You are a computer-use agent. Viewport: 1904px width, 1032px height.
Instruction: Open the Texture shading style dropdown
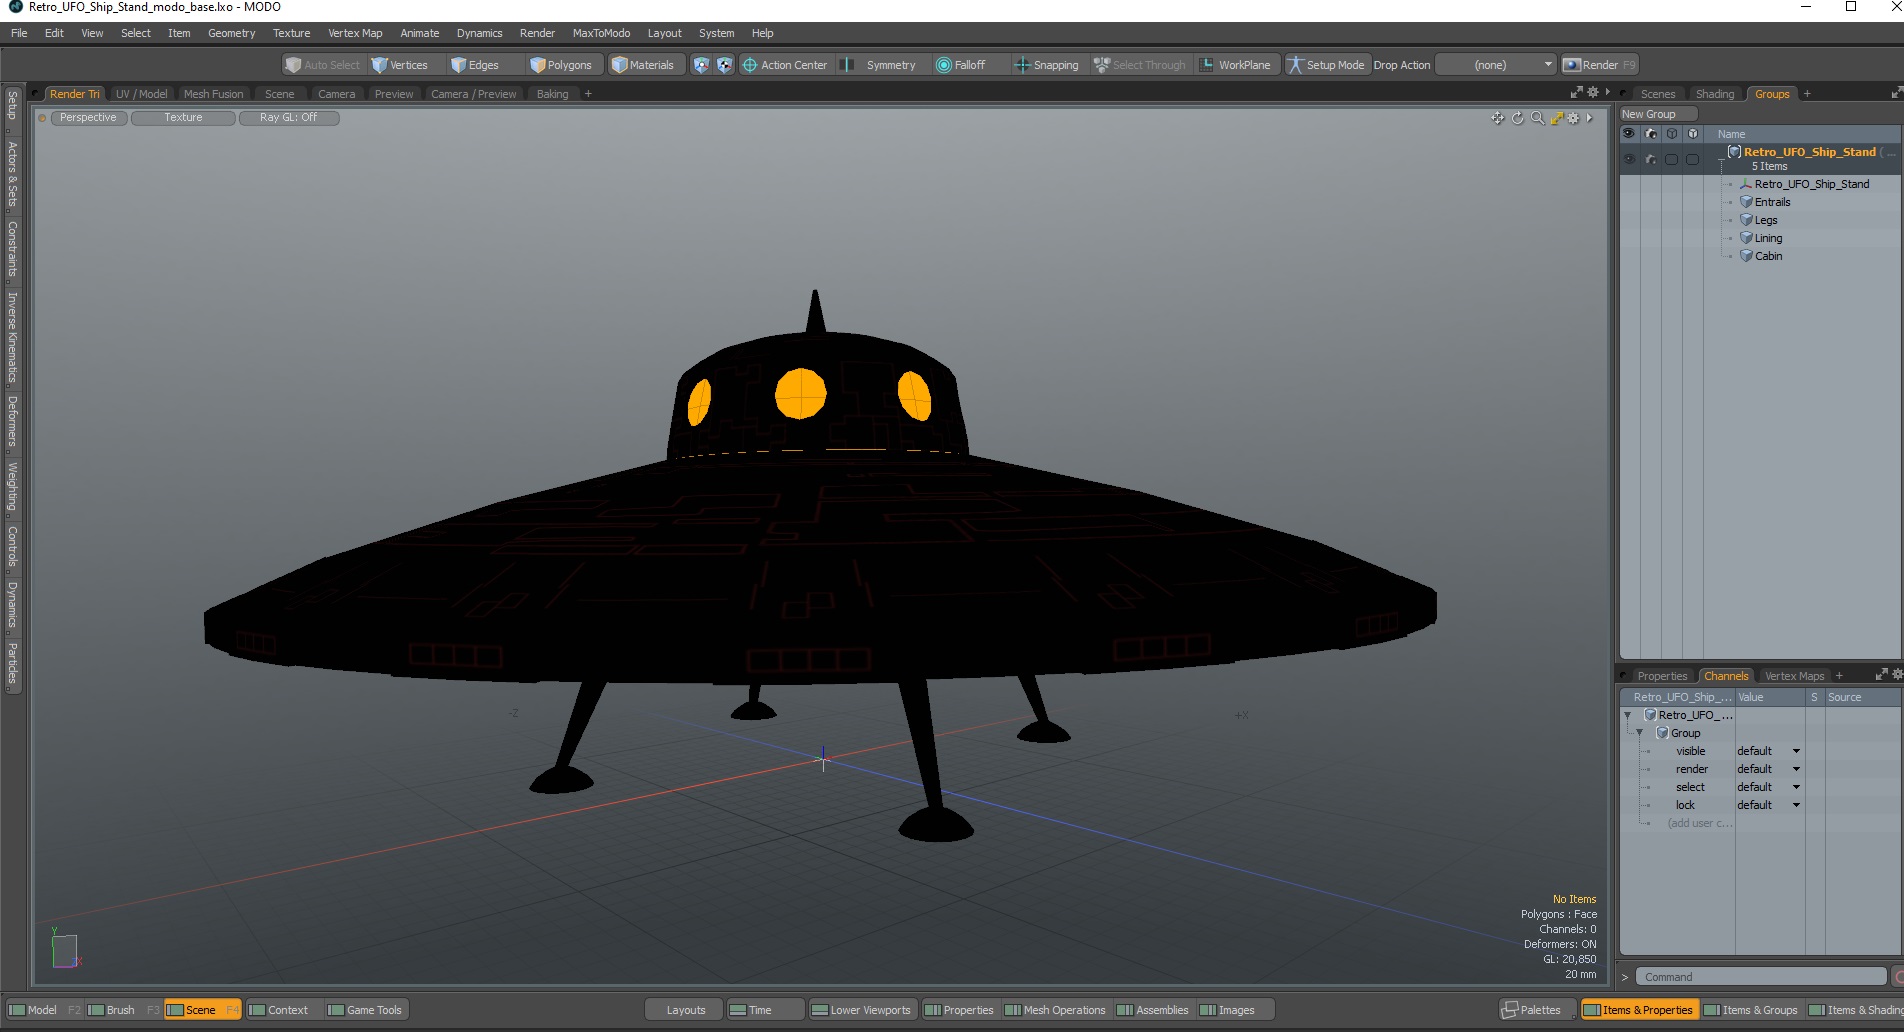(183, 118)
